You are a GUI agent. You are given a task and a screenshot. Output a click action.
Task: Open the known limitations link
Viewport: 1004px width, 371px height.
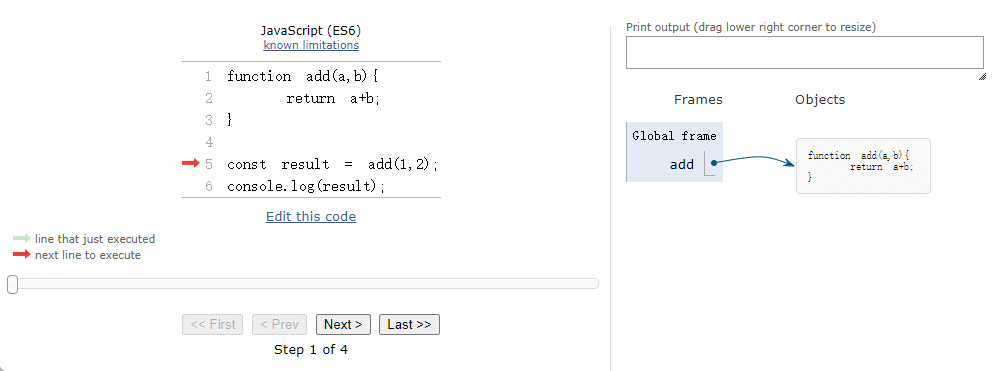[311, 45]
